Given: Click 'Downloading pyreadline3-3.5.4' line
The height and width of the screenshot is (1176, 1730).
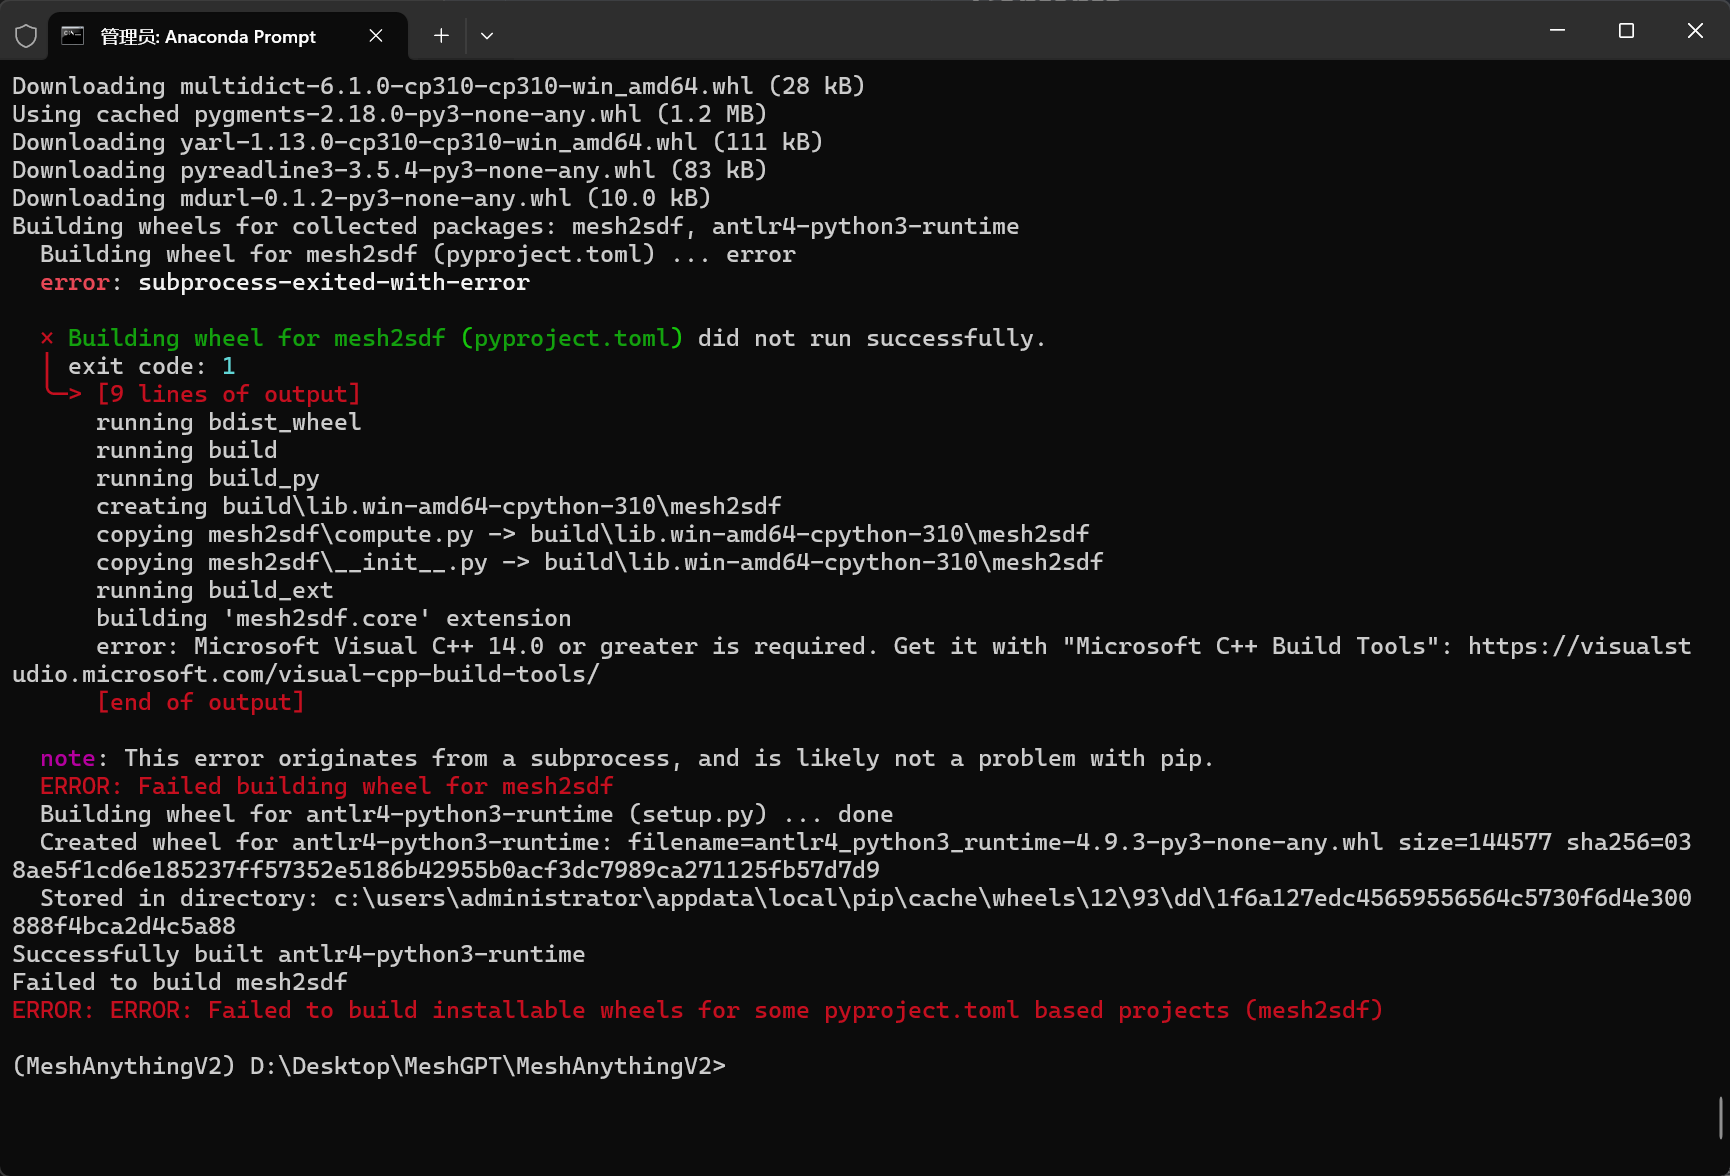Looking at the screenshot, I should pyautogui.click(x=390, y=170).
